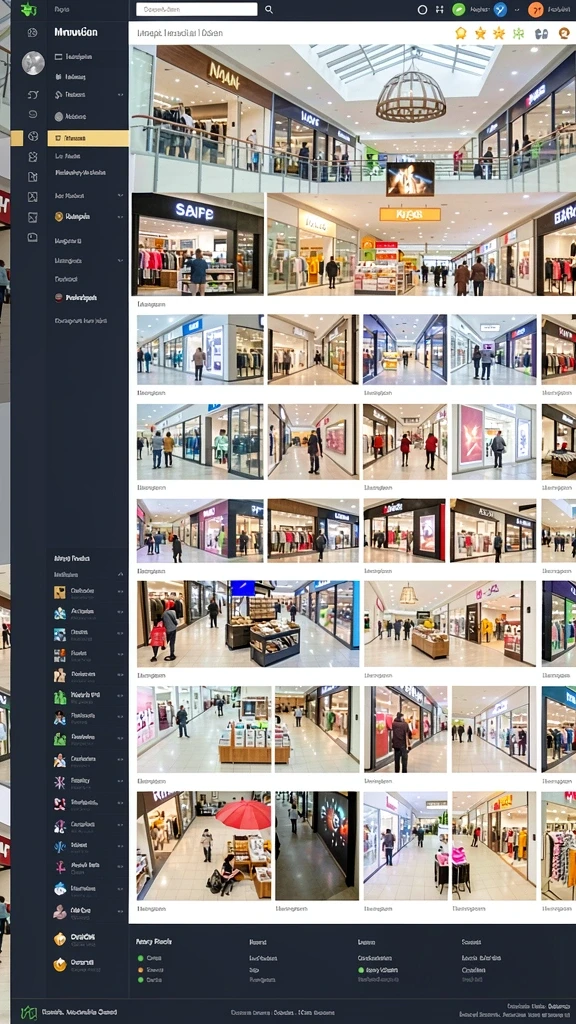
Task: Click the green sparkle icon above gallery
Action: 519,33
